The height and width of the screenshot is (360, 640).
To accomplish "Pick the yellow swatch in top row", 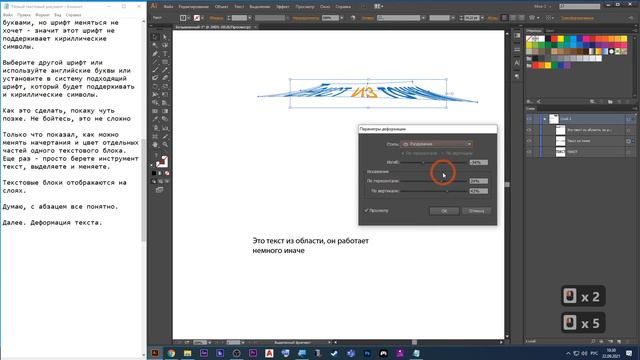I will [x=560, y=39].
